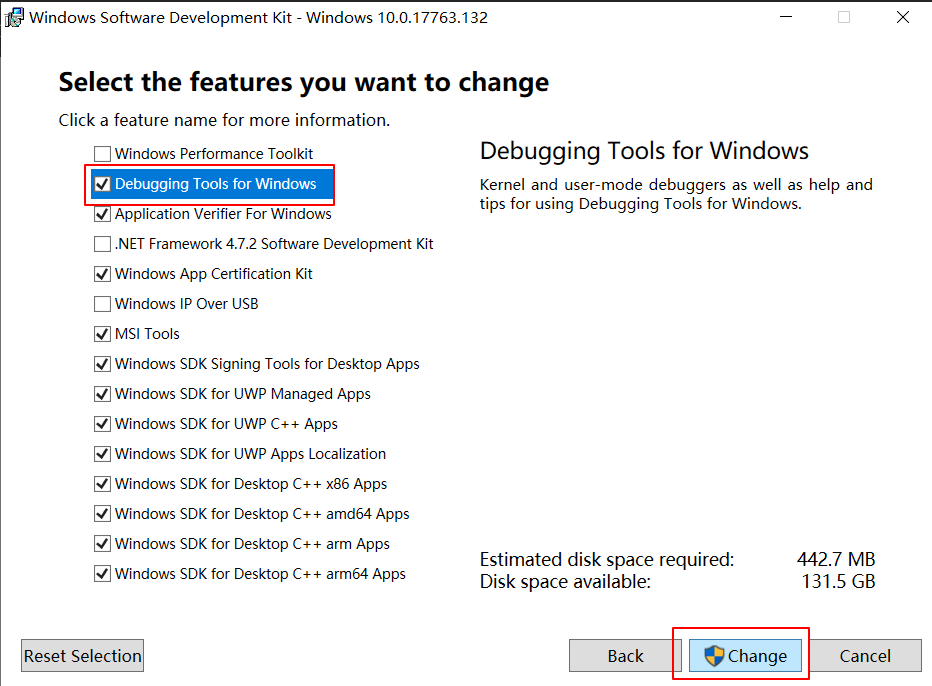Click the 442.7 MB disk space required value
This screenshot has width=932, height=686.
tap(836, 559)
